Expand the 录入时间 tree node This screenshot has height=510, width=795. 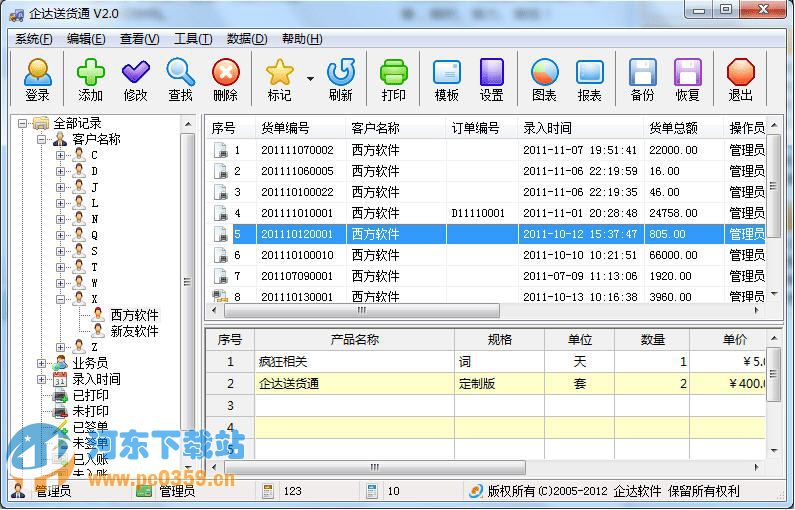(42, 379)
